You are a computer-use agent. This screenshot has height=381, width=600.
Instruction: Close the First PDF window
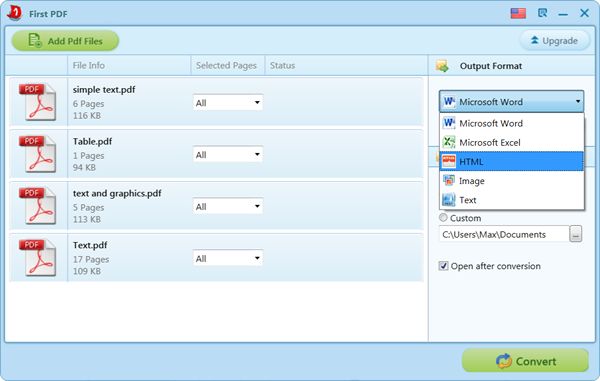584,13
